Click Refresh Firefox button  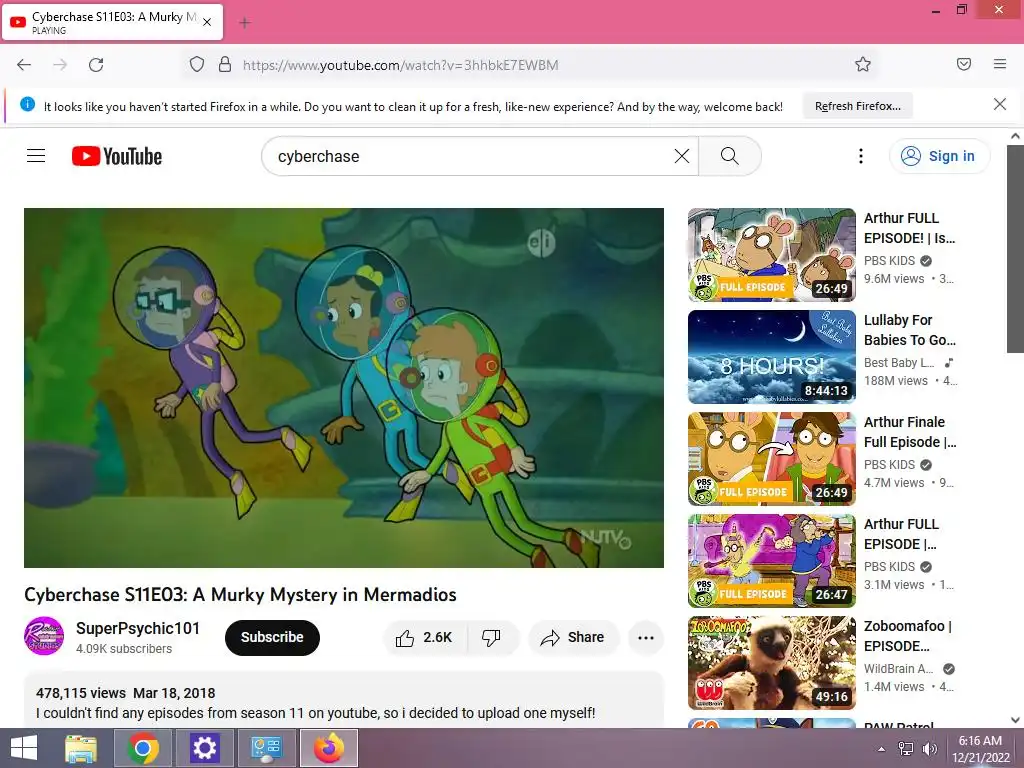pyautogui.click(x=857, y=106)
